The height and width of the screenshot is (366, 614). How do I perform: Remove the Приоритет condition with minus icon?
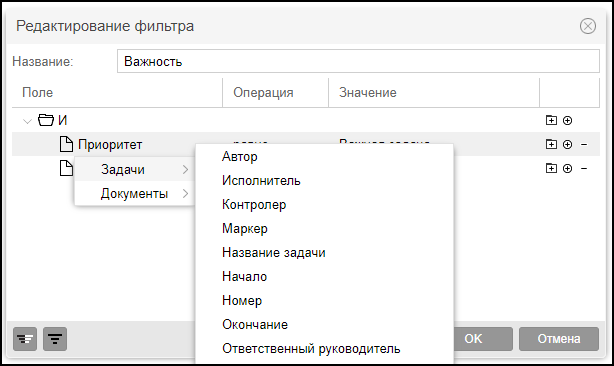click(584, 144)
